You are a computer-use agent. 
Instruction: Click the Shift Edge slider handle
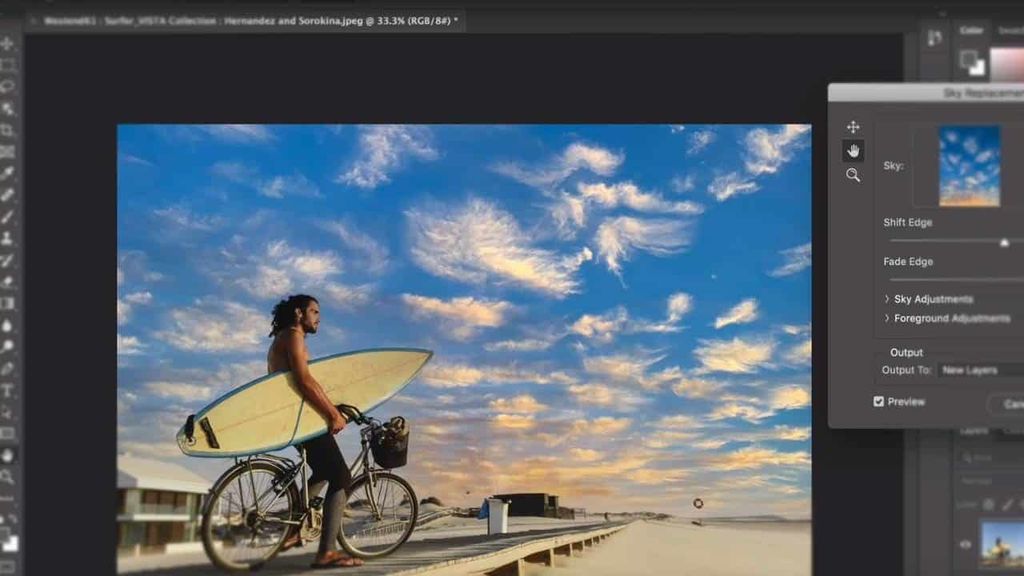click(1004, 242)
